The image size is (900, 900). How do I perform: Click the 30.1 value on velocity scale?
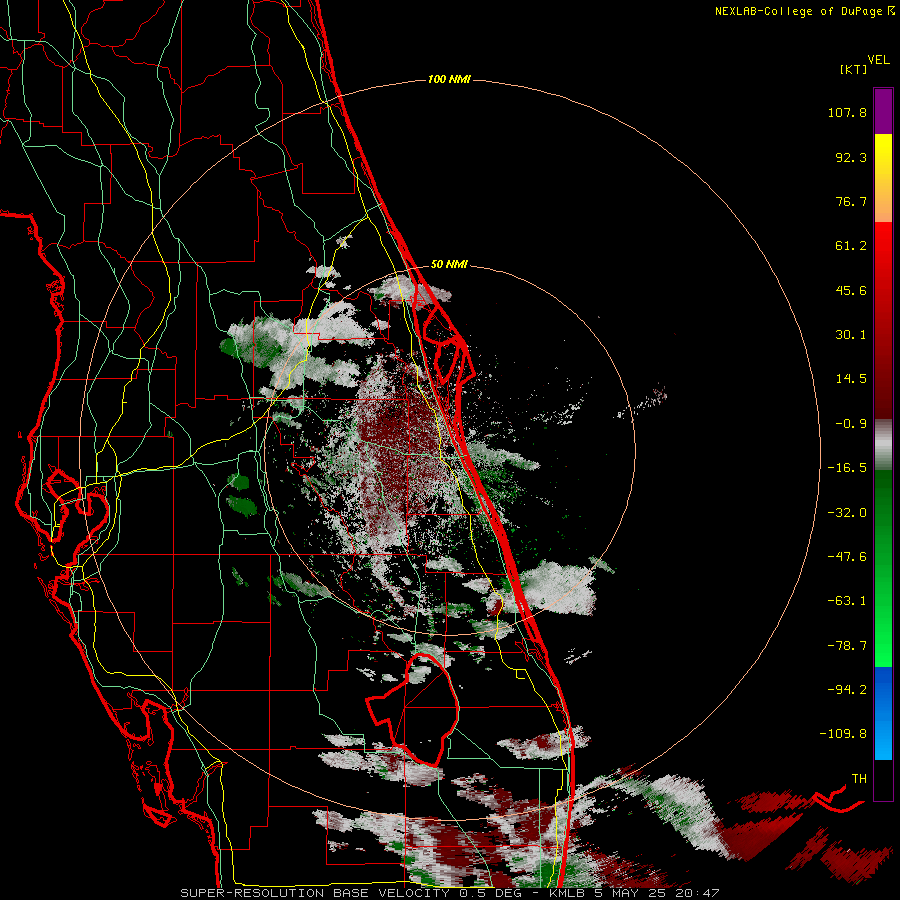point(851,335)
